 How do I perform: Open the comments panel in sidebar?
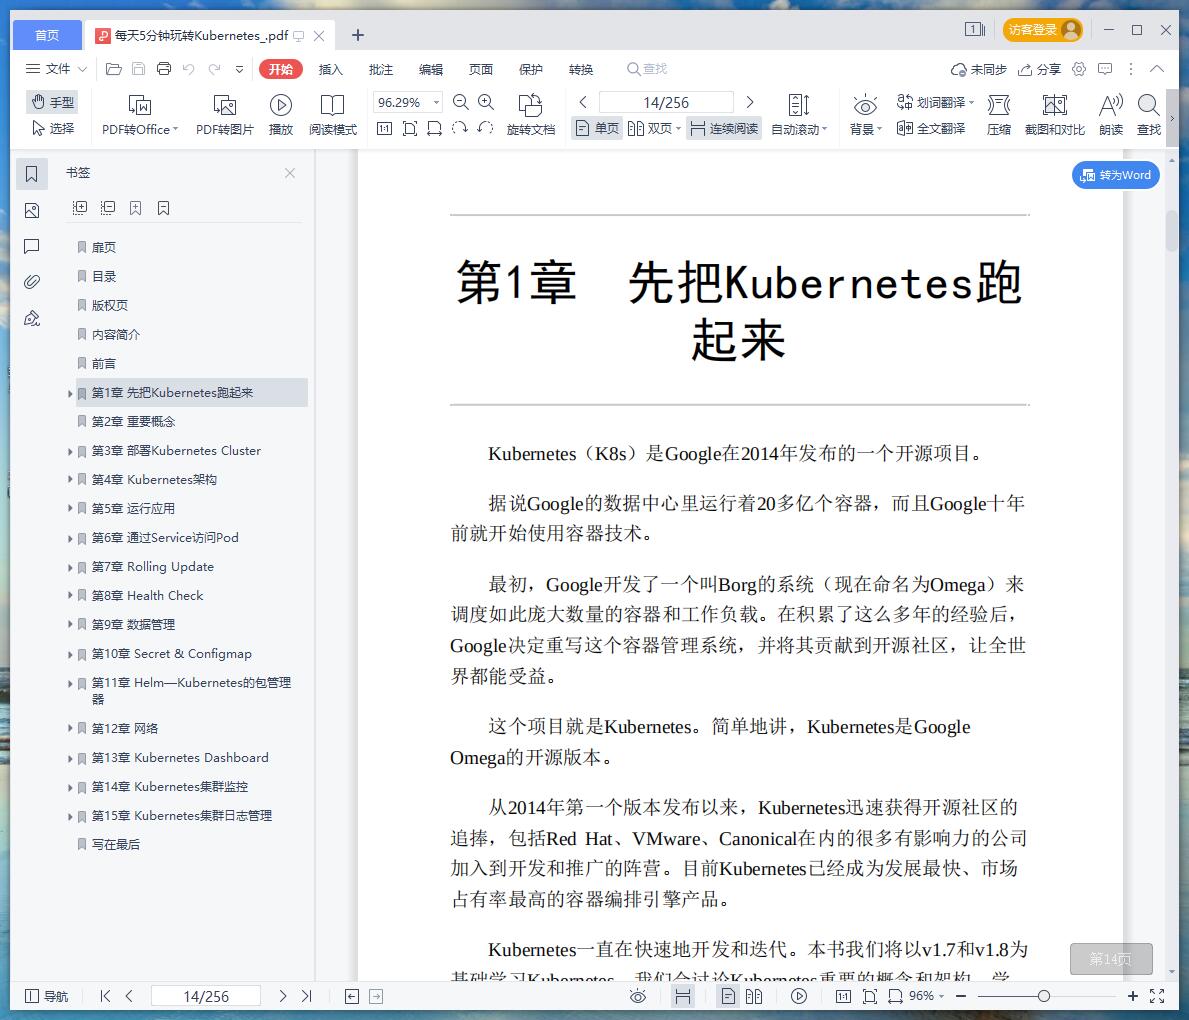click(x=31, y=246)
